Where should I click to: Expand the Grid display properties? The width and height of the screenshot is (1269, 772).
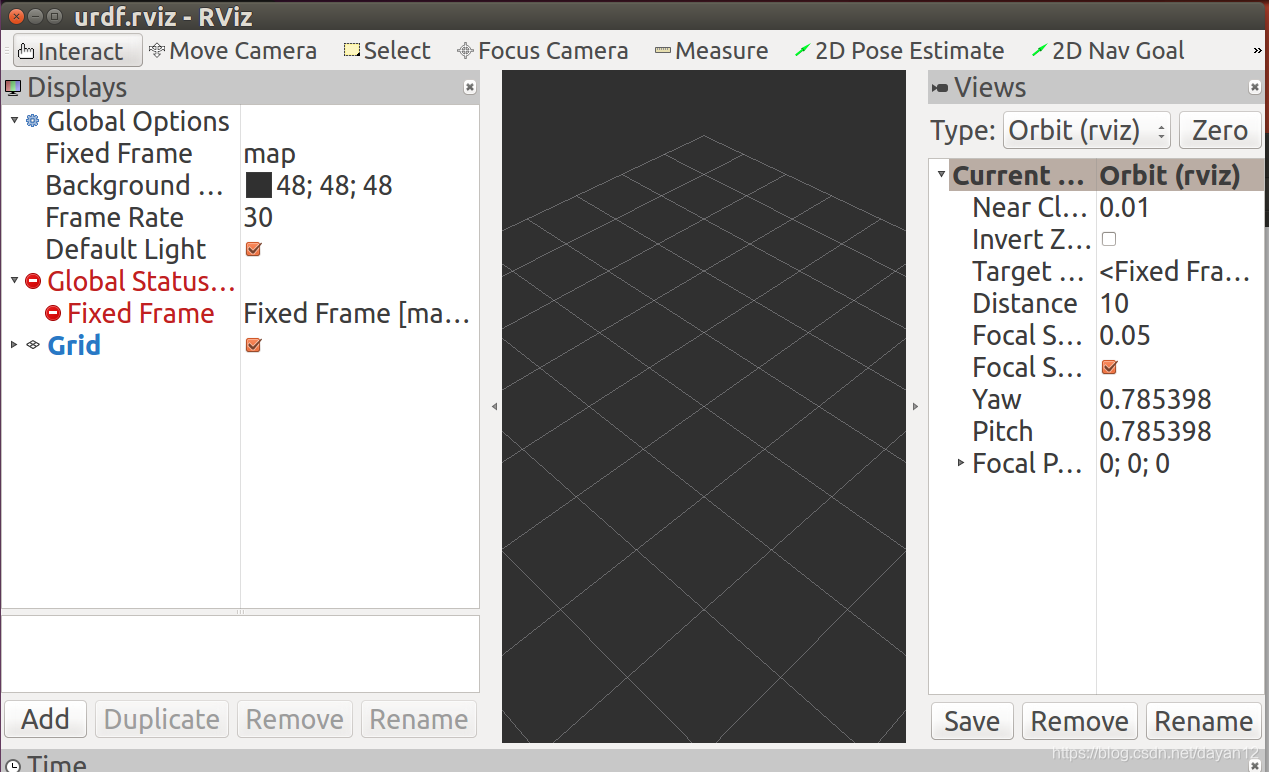pos(14,345)
